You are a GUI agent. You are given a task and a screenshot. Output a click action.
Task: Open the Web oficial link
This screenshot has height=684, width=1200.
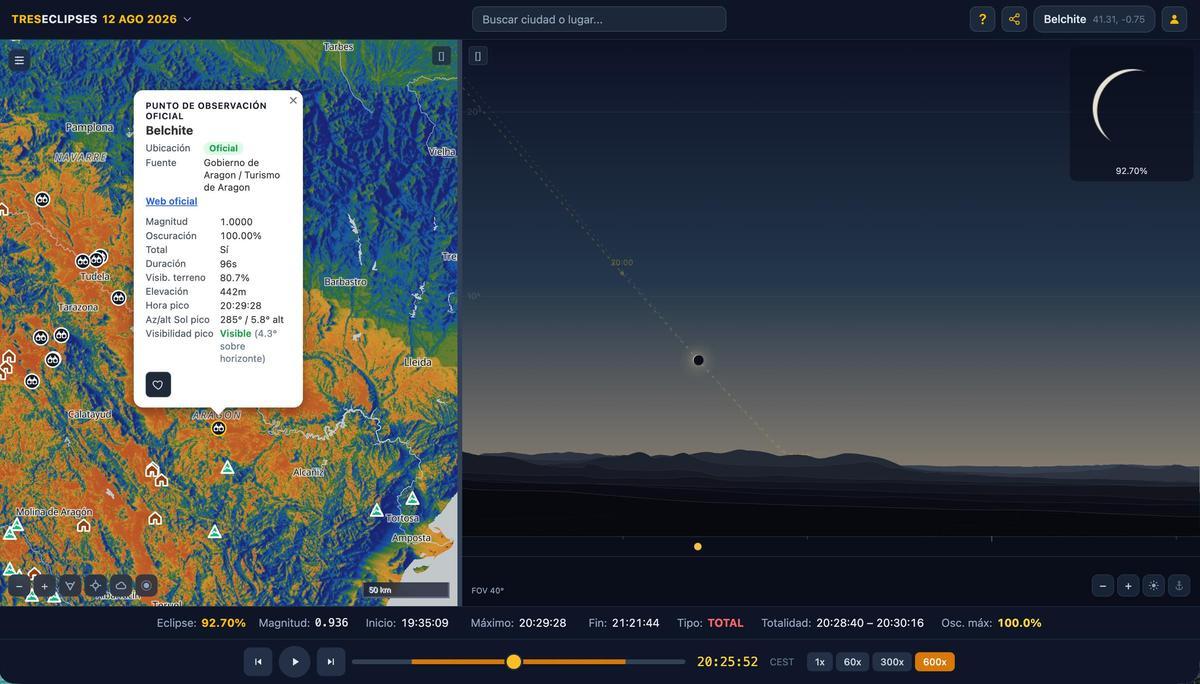171,201
